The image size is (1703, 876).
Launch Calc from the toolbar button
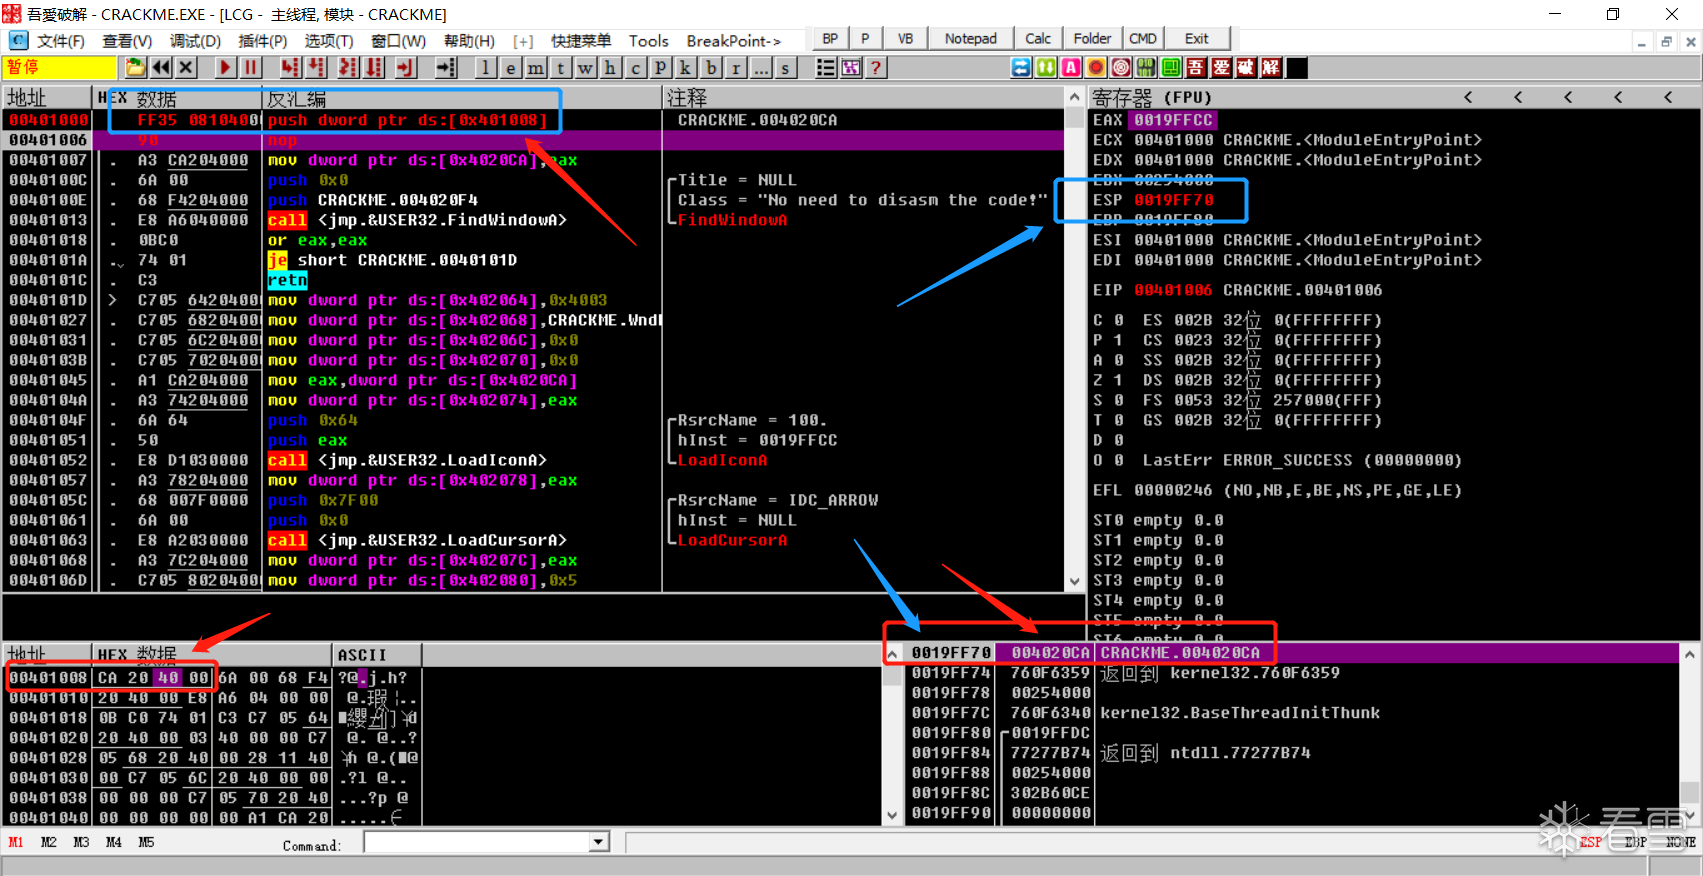pyautogui.click(x=1038, y=39)
